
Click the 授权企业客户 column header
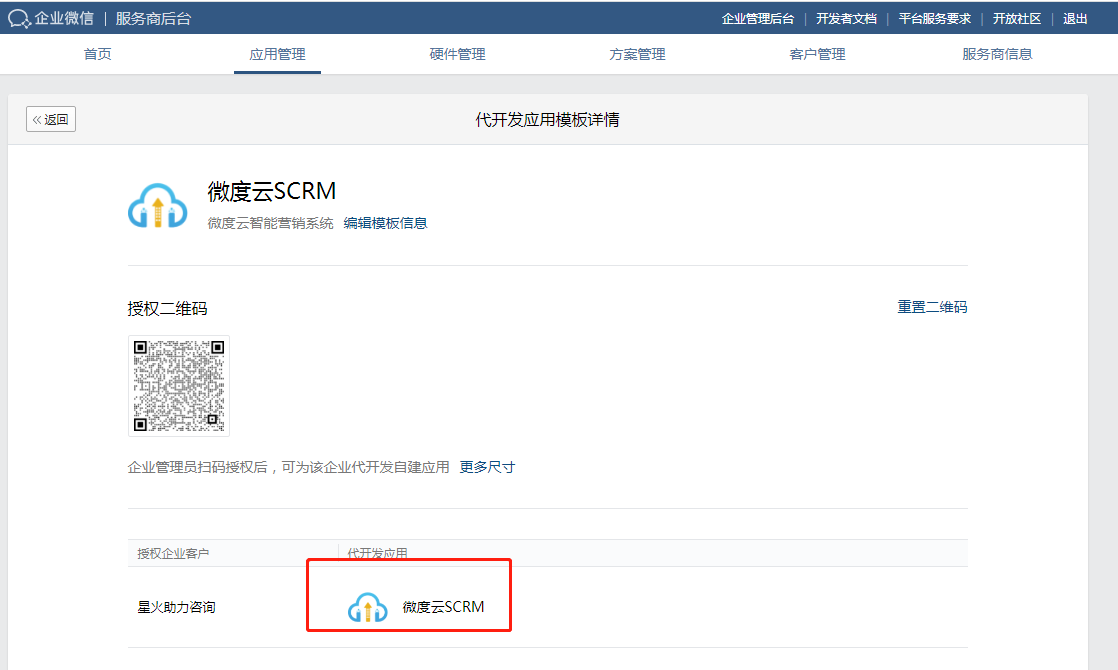point(173,553)
